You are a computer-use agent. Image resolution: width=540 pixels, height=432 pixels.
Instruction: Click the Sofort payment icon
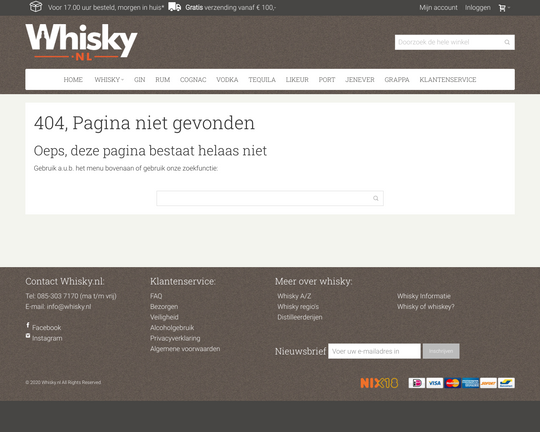tap(488, 383)
